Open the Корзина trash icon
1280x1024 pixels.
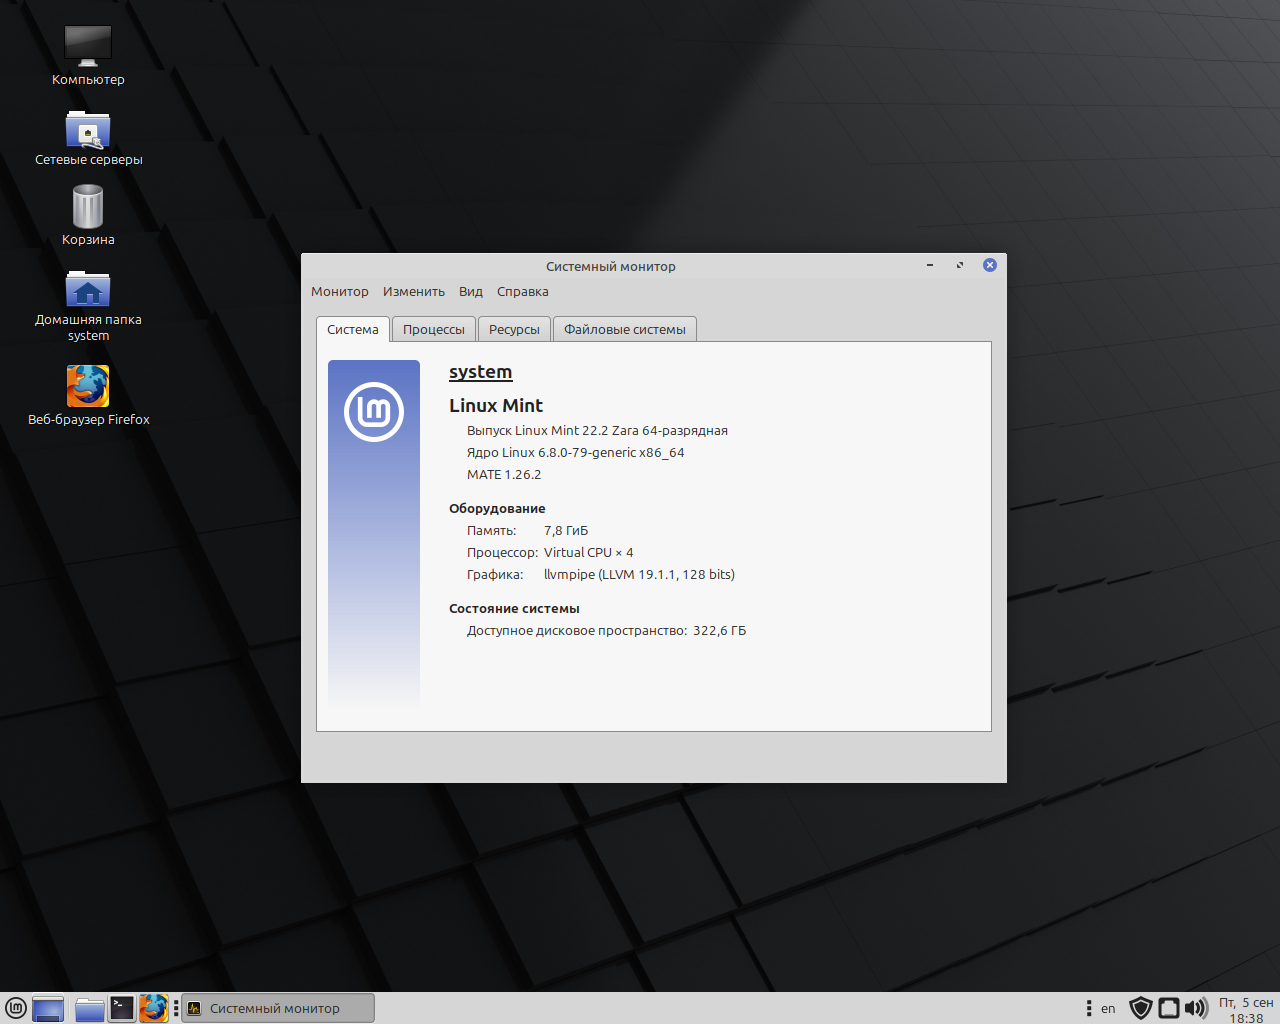[x=88, y=216]
